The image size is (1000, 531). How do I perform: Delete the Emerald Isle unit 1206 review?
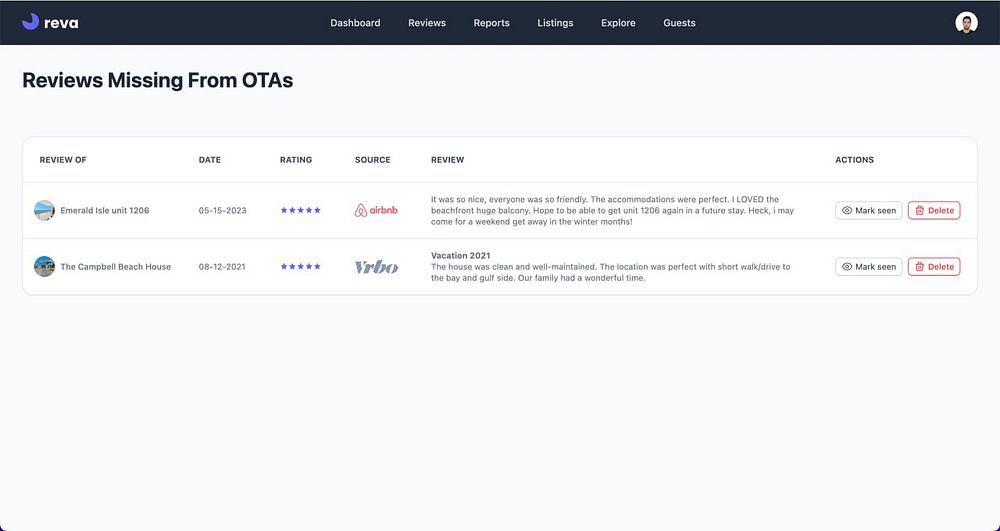click(934, 210)
